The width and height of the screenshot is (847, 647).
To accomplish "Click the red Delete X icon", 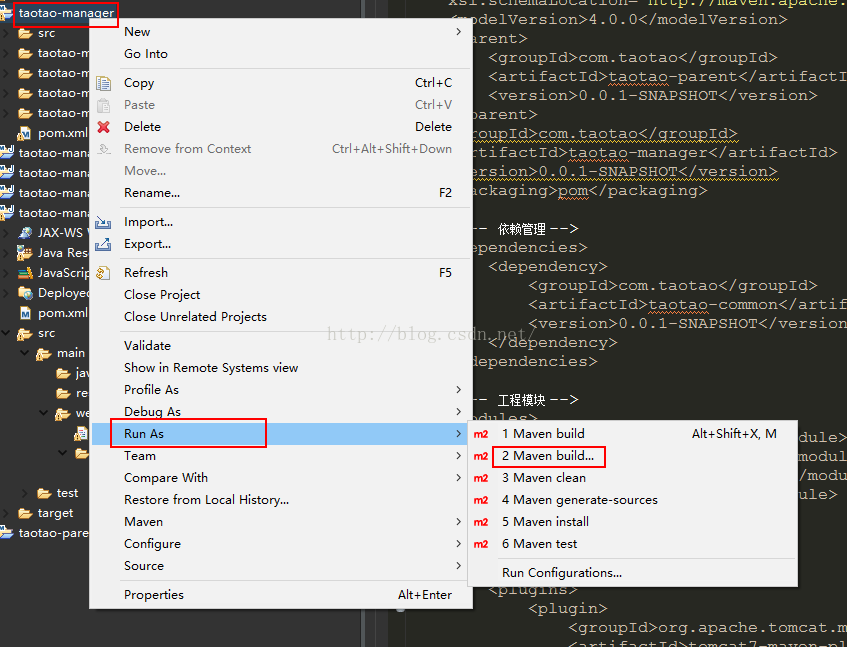I will (103, 127).
